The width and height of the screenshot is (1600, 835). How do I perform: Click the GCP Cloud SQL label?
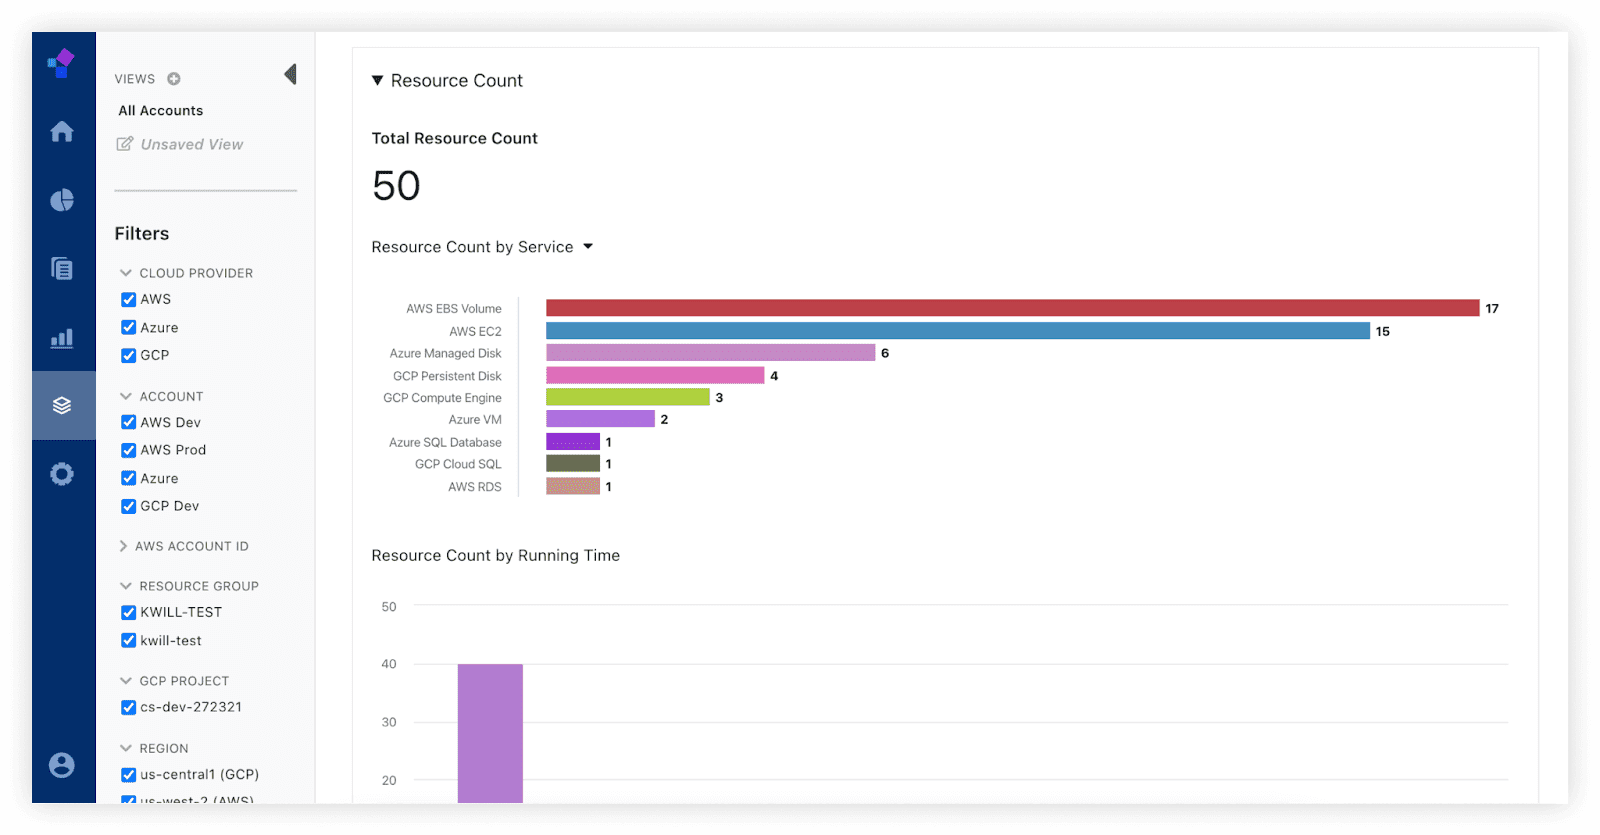(x=458, y=464)
